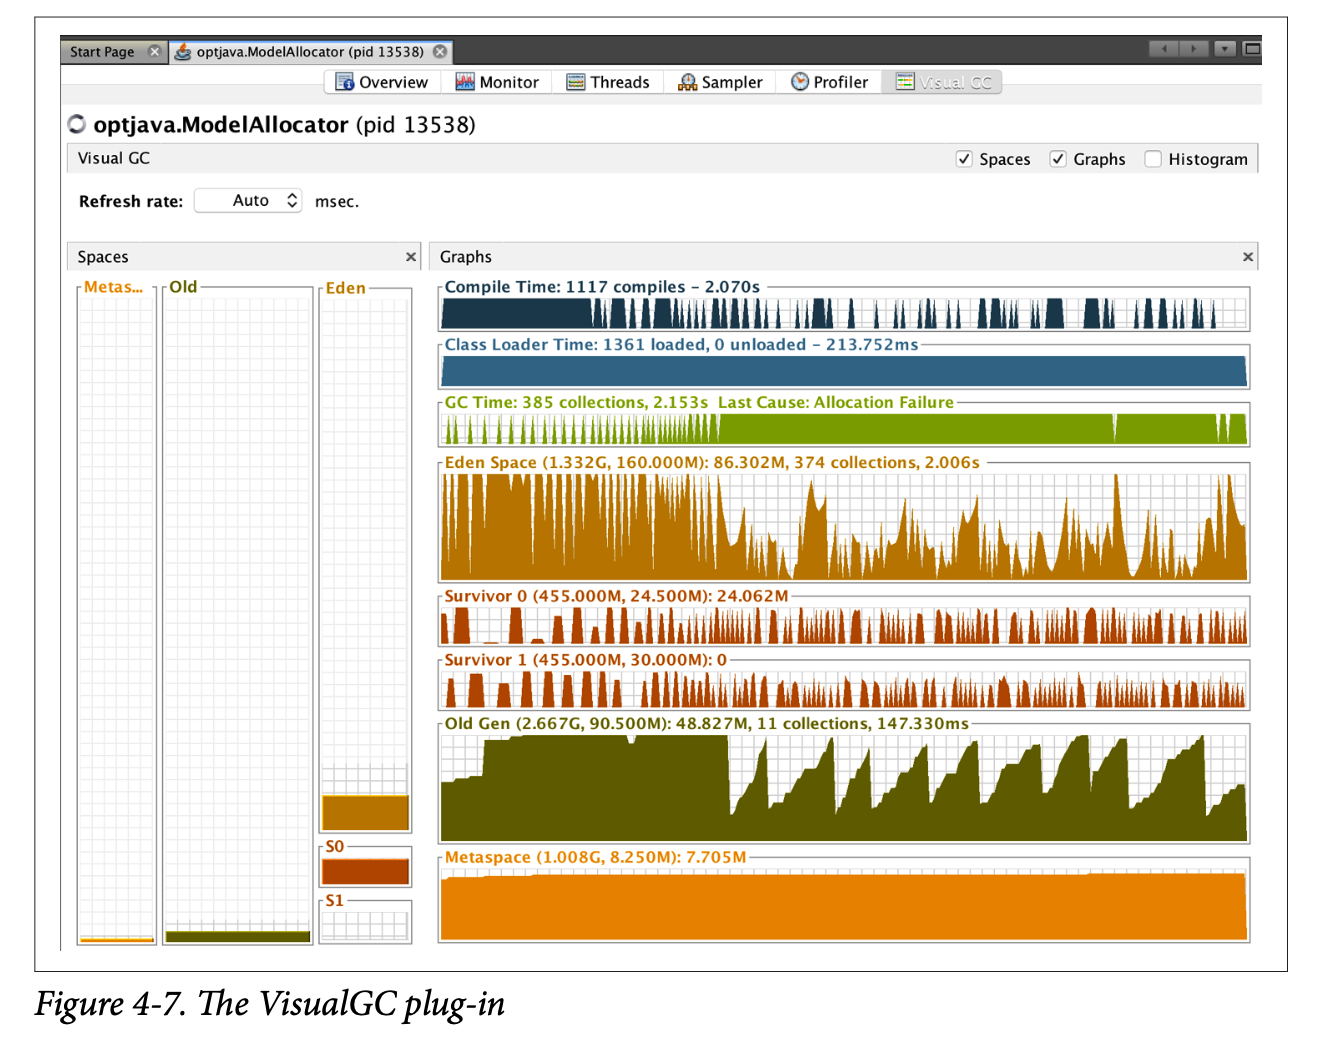Open the Overview tab
This screenshot has height=1040, width=1328.
(382, 82)
